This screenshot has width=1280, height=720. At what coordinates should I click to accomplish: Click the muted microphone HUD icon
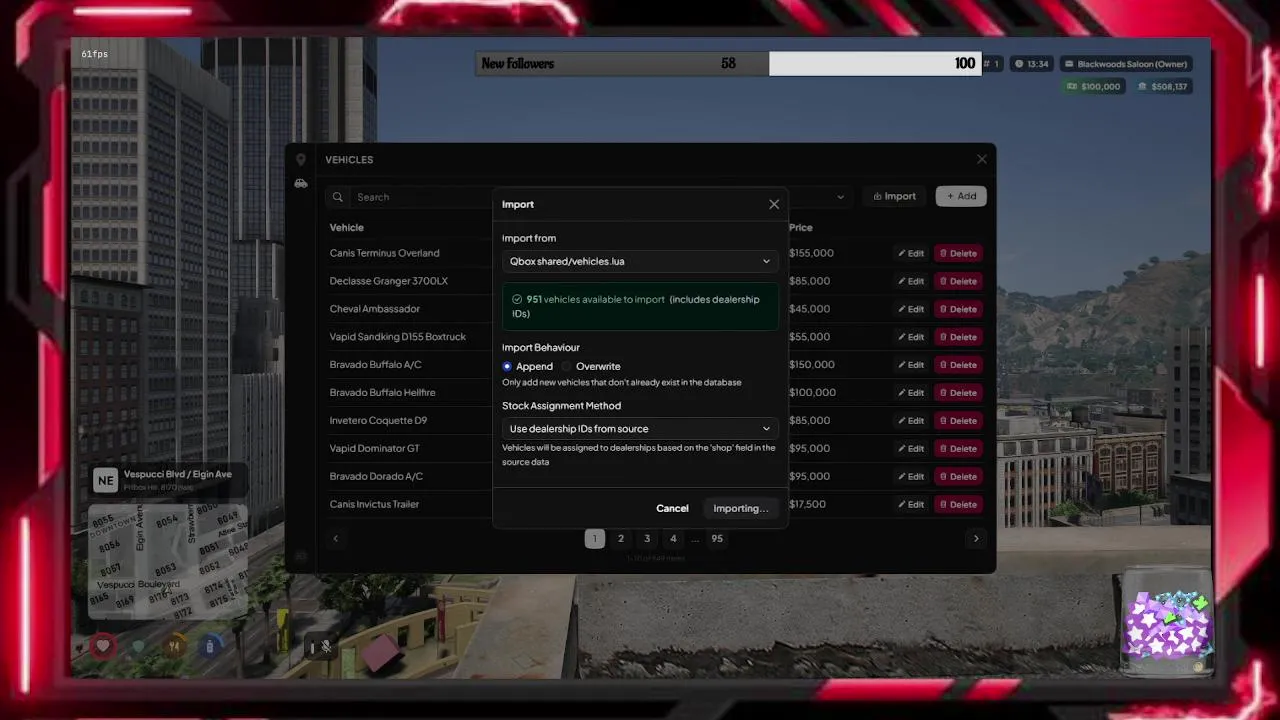pos(325,647)
